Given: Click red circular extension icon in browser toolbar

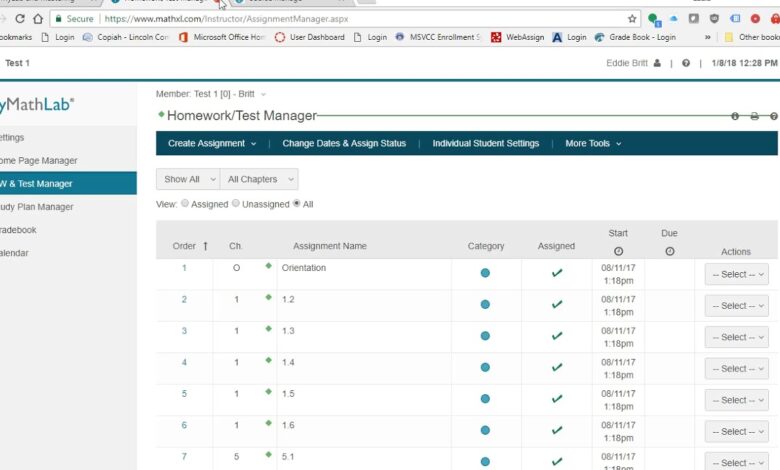Looking at the screenshot, I should tap(755, 19).
